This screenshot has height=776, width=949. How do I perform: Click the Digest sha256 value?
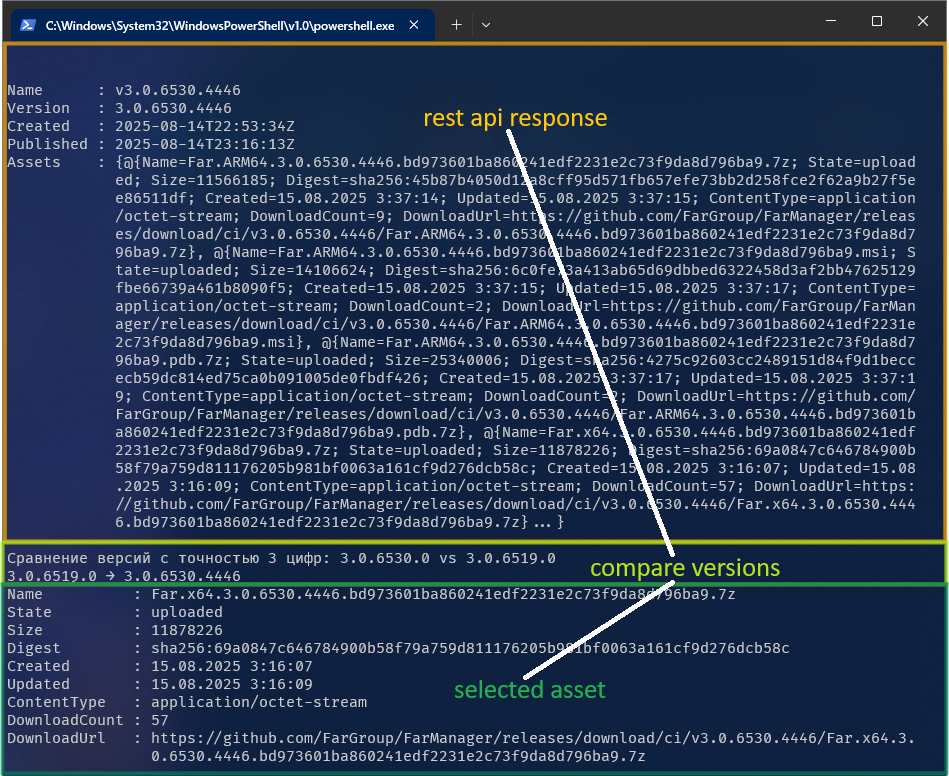[470, 648]
